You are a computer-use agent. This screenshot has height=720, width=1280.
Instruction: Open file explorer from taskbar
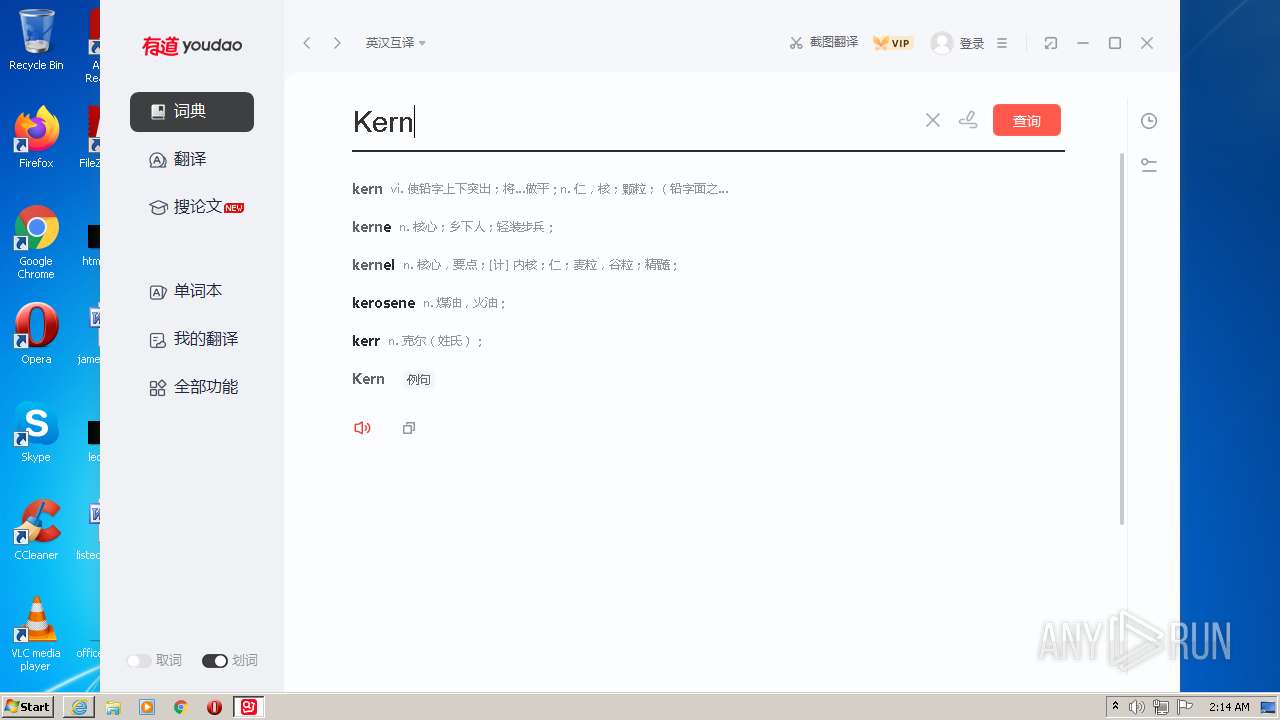coord(113,707)
